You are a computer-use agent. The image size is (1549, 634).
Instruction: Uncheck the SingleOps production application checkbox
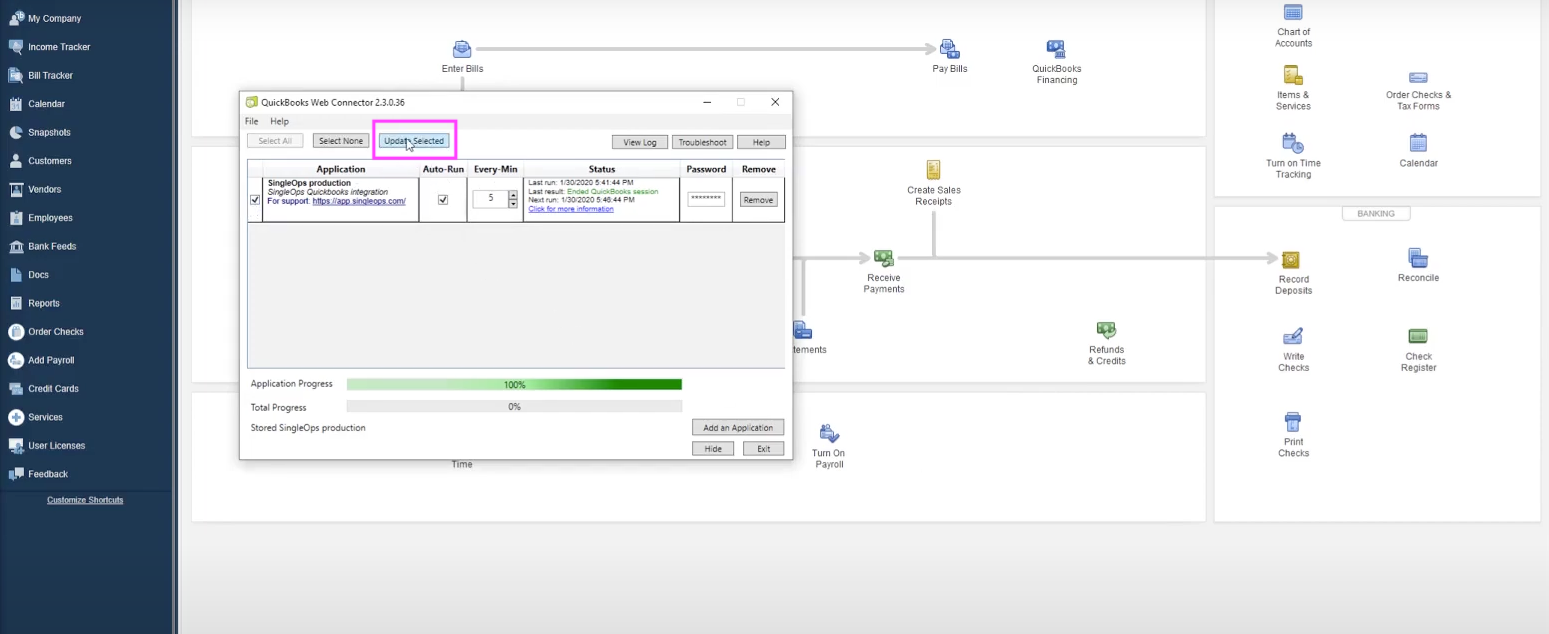tap(254, 200)
